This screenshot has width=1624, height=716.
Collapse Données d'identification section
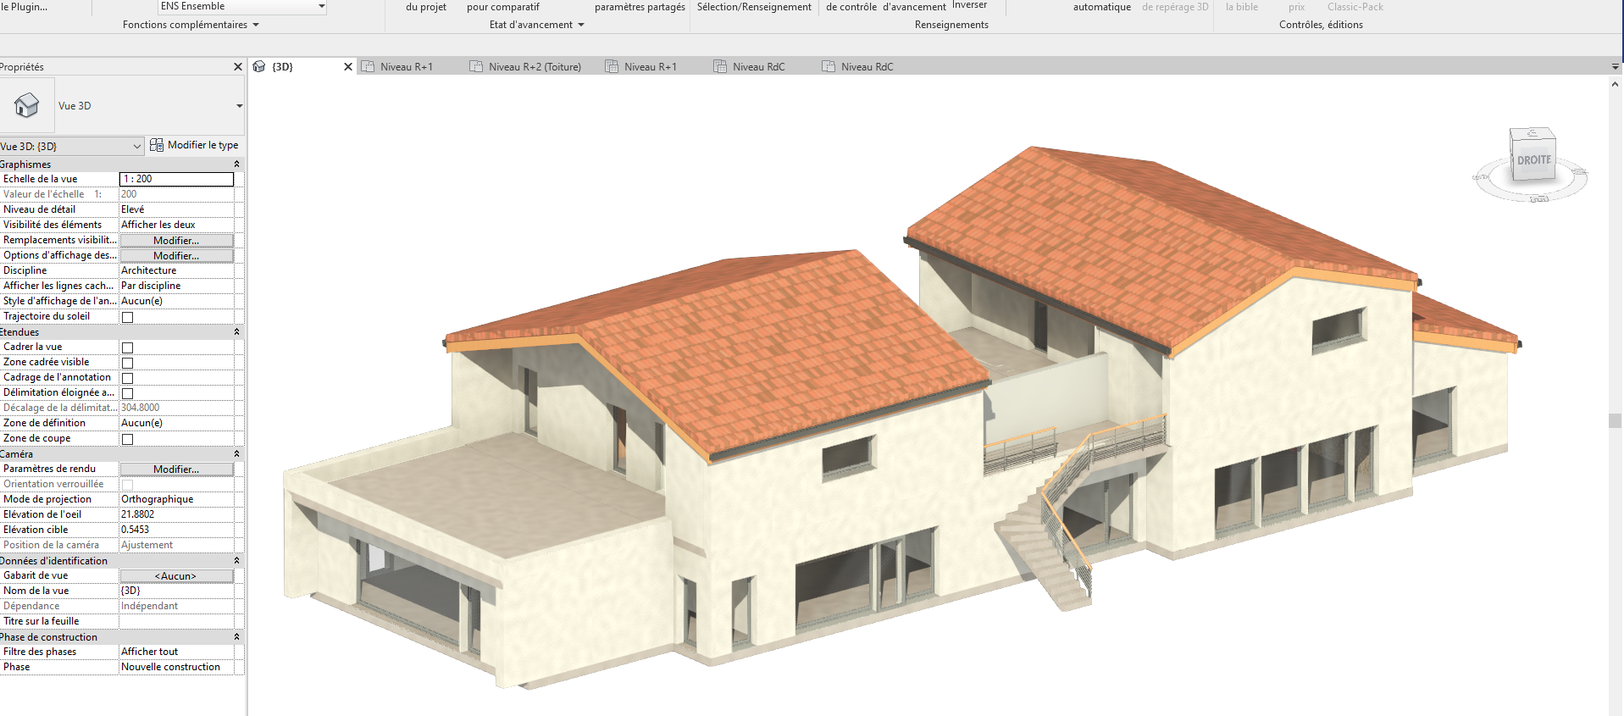(x=237, y=561)
